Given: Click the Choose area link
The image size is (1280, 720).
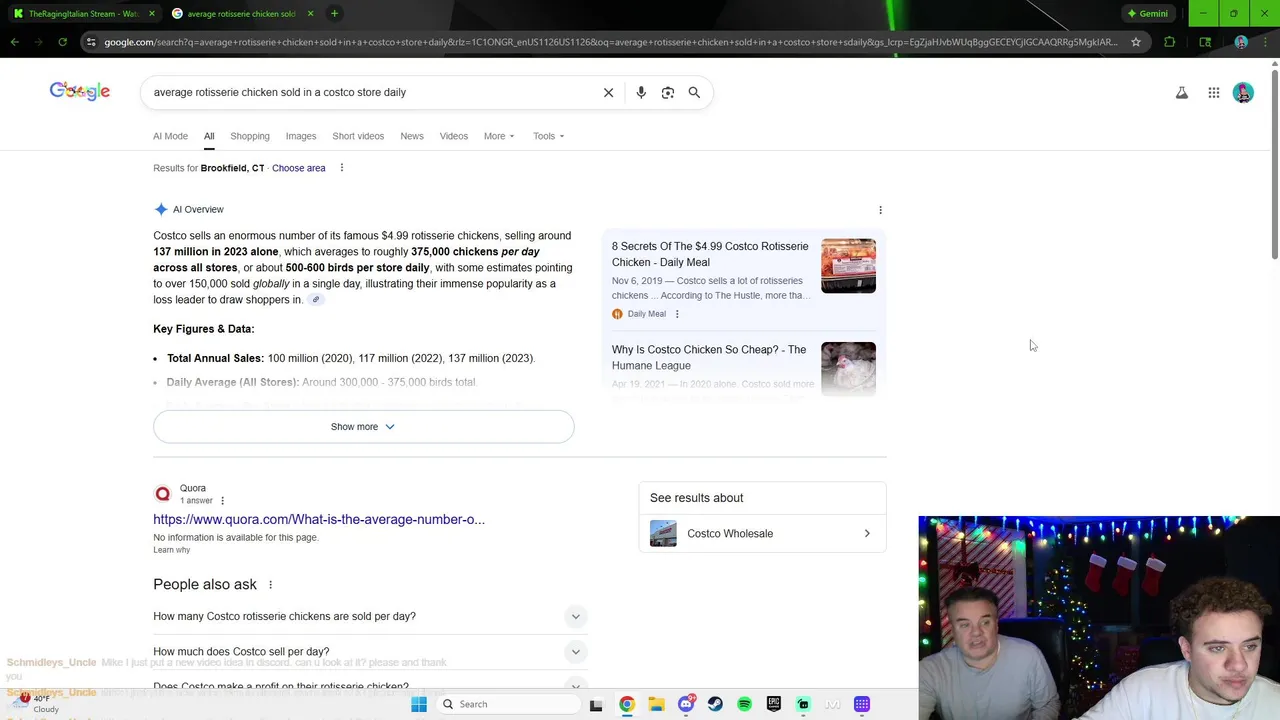Looking at the screenshot, I should point(298,168).
